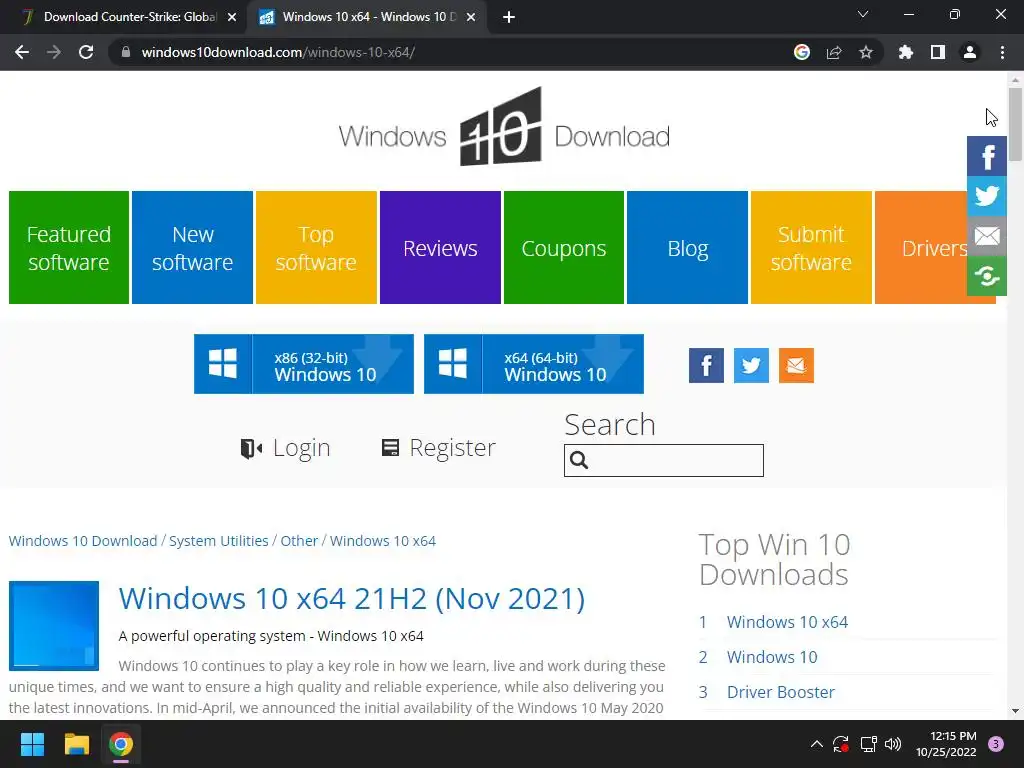The image size is (1024, 768).
Task: Open the Chrome profile icon
Action: pos(970,52)
